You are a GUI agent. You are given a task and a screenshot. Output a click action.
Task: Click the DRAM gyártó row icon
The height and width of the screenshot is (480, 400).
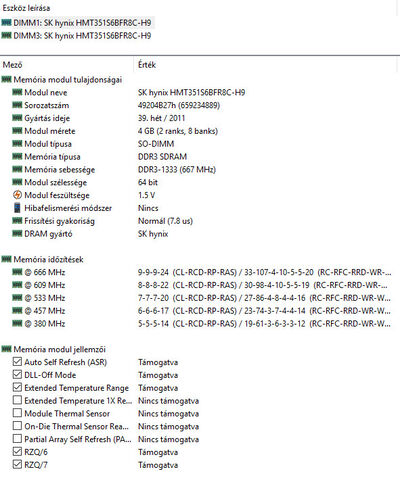click(x=17, y=233)
